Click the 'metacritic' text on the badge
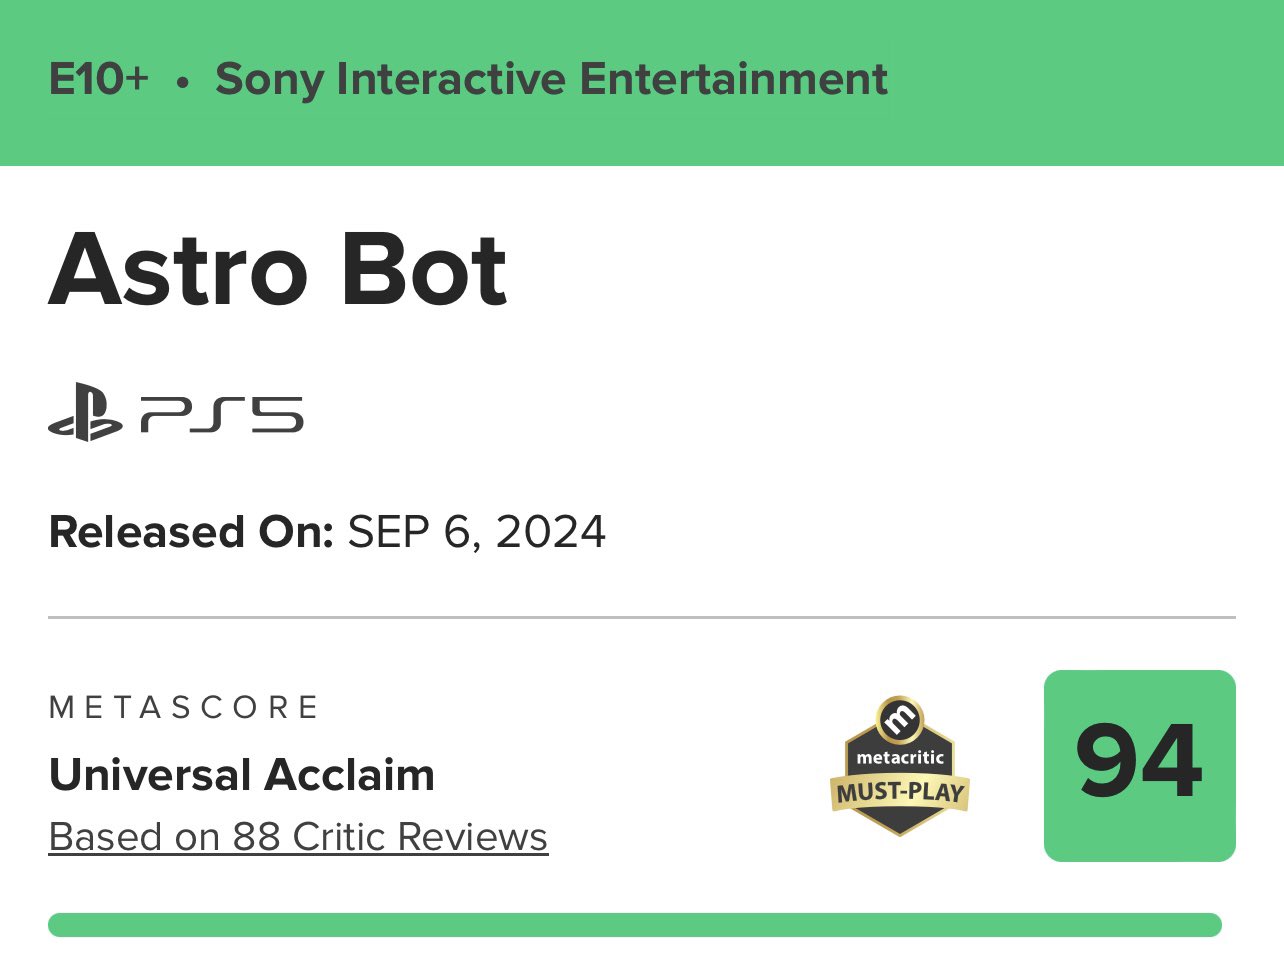The width and height of the screenshot is (1284, 977). 900,758
